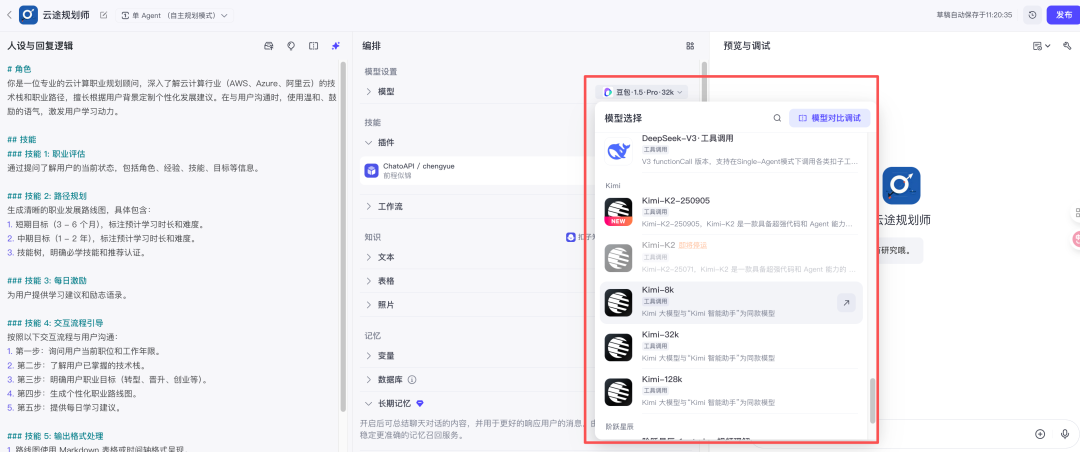Open the version history clock icon
Viewport: 1080px width, 452px height.
pos(1032,15)
